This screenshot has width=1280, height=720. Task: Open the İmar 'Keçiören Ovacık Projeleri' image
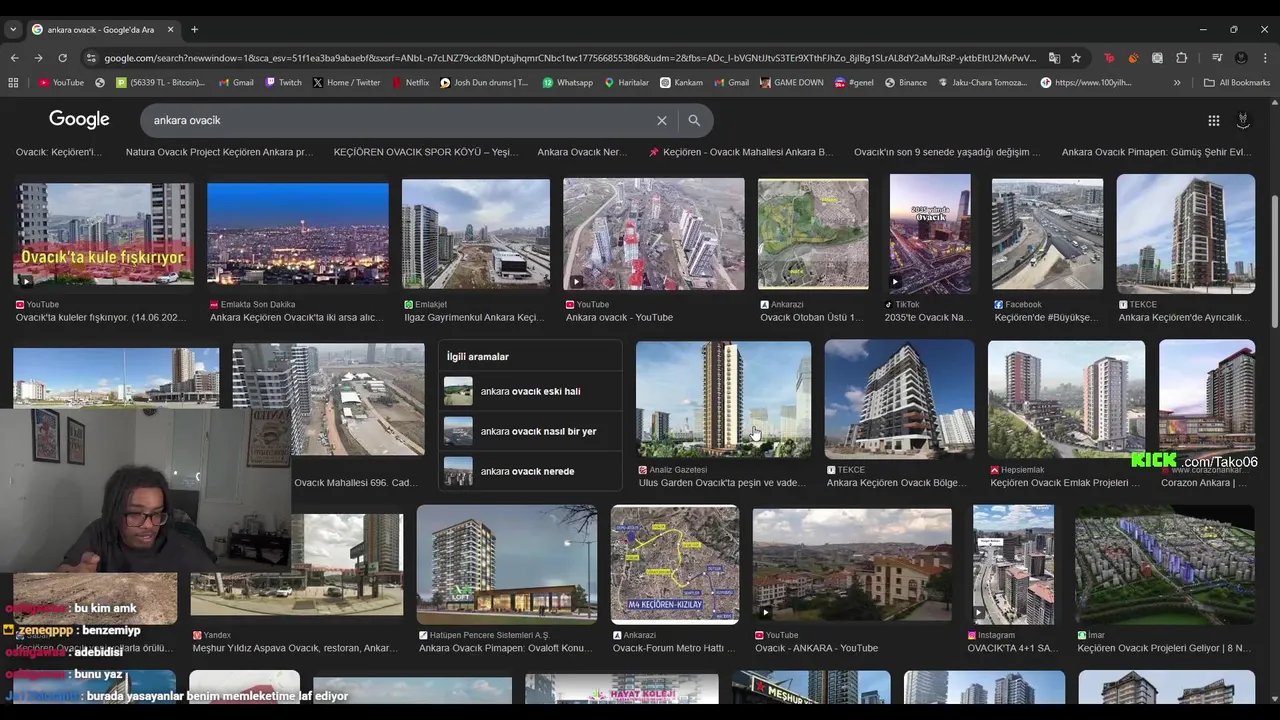click(x=1165, y=565)
